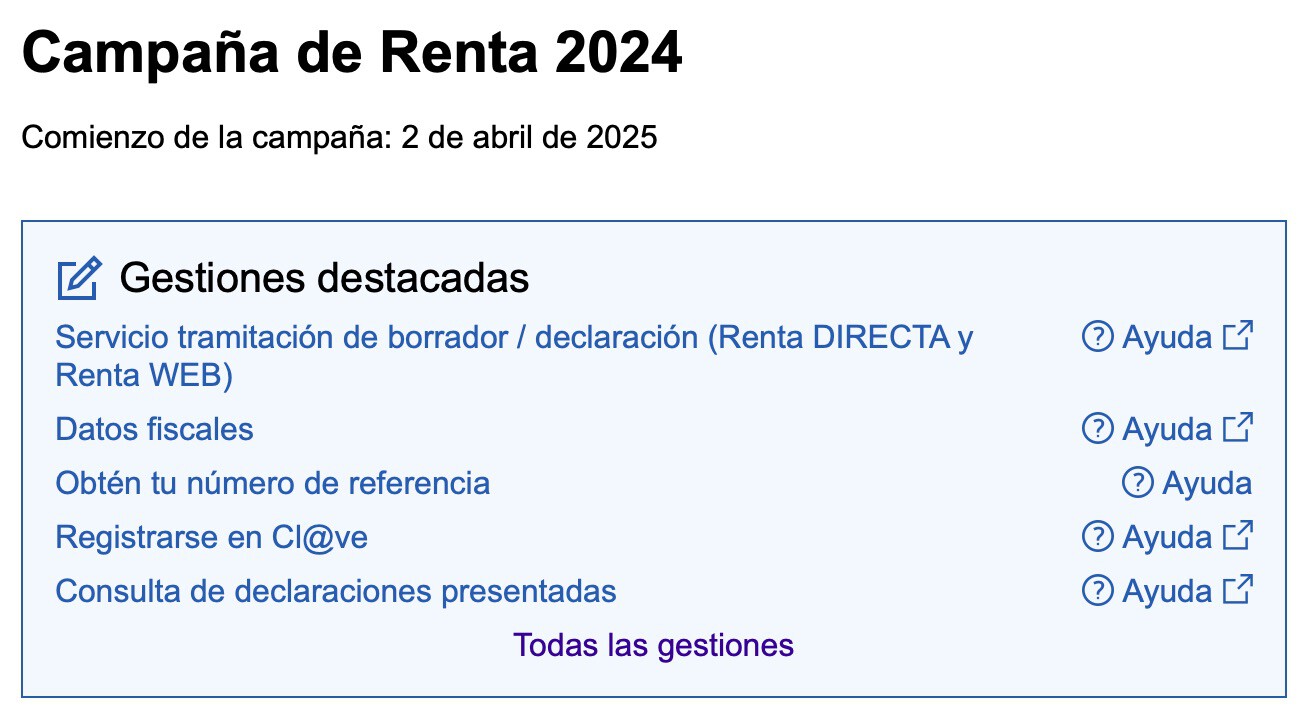The width and height of the screenshot is (1314, 724).
Task: Click external link icon on Servicio tramitación row
Action: (x=1238, y=337)
